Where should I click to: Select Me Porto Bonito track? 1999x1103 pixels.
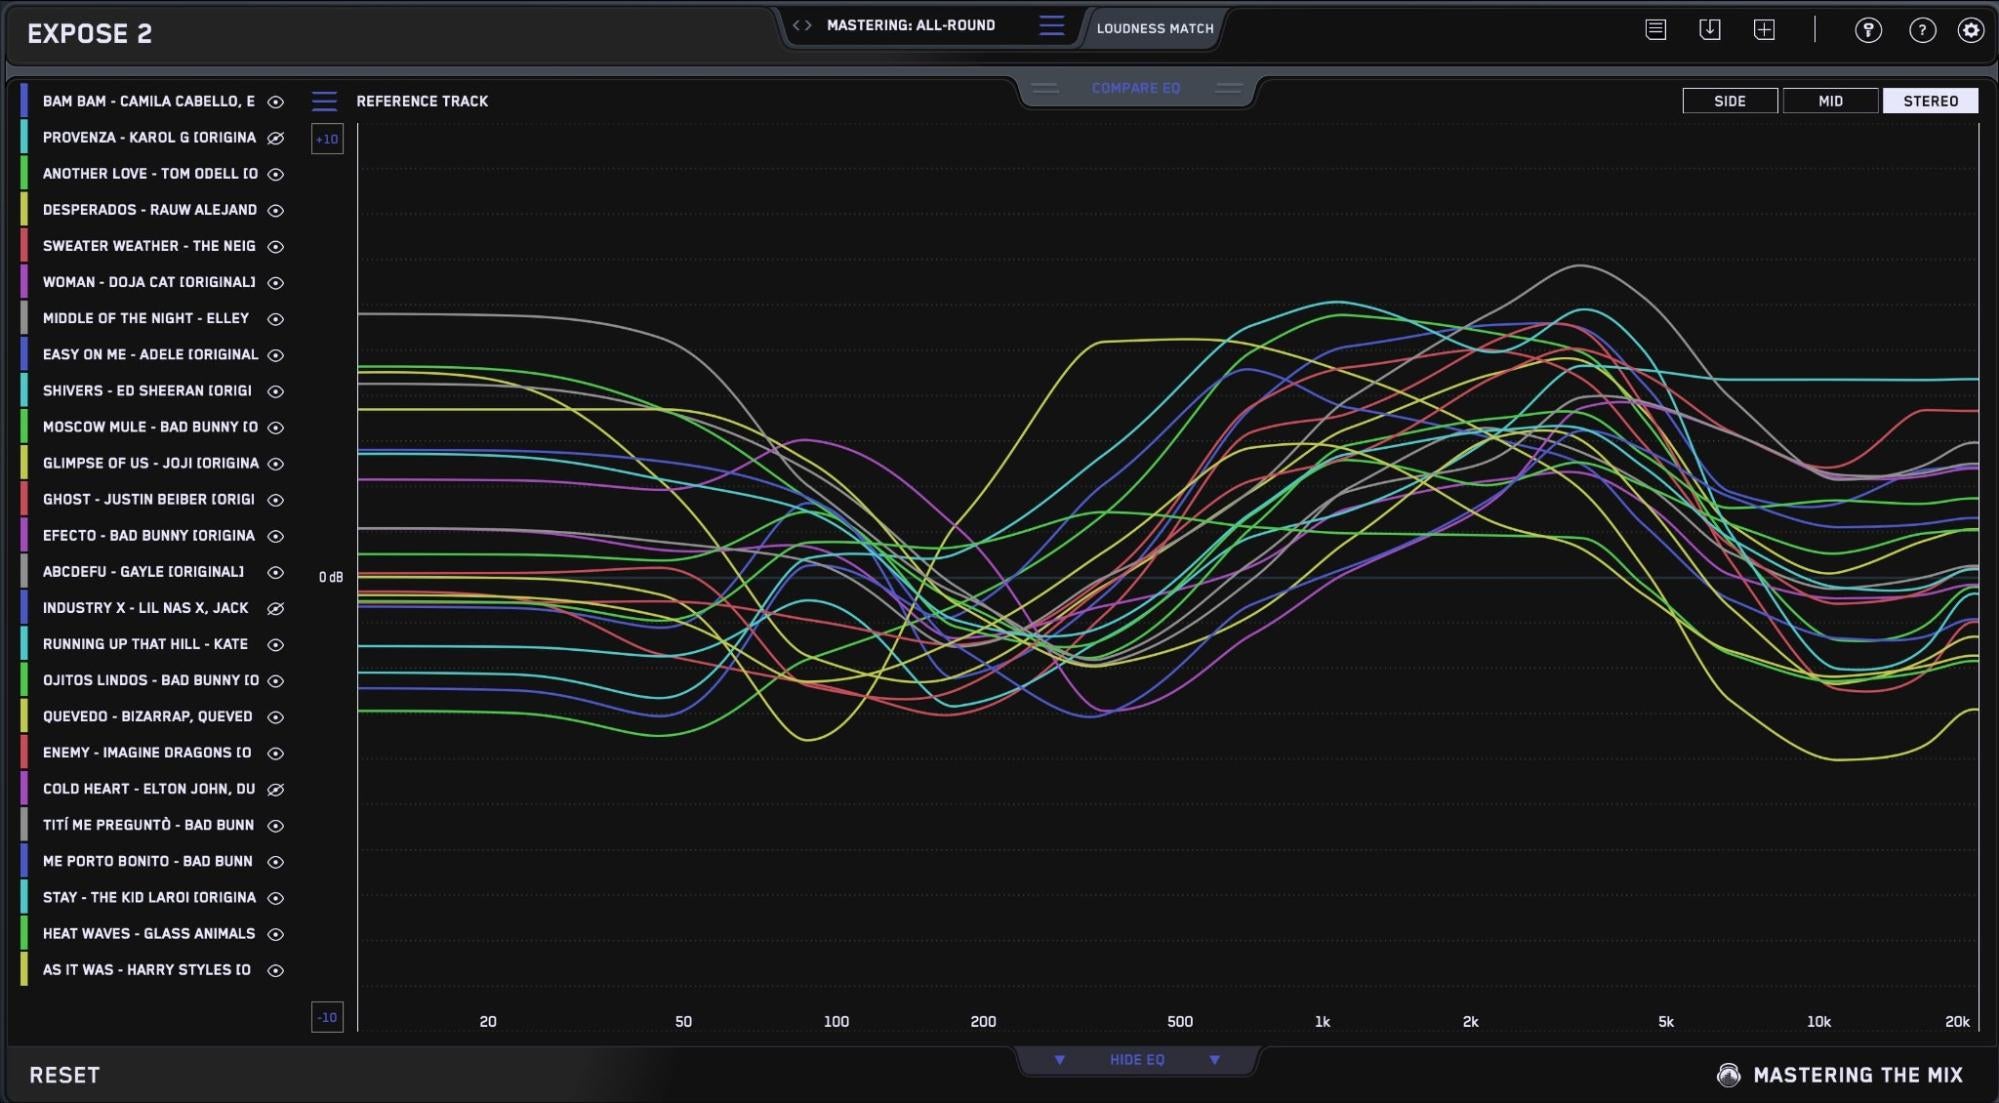pyautogui.click(x=147, y=861)
